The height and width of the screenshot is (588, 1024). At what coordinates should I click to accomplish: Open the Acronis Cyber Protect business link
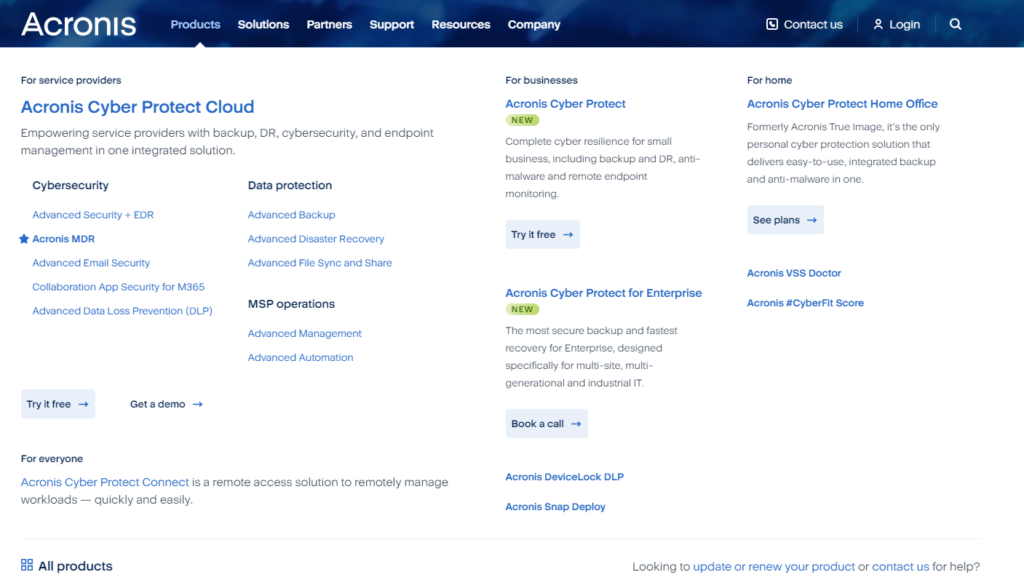tap(565, 104)
